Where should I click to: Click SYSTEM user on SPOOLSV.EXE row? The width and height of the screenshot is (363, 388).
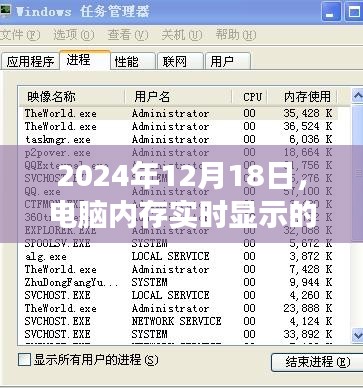149,243
